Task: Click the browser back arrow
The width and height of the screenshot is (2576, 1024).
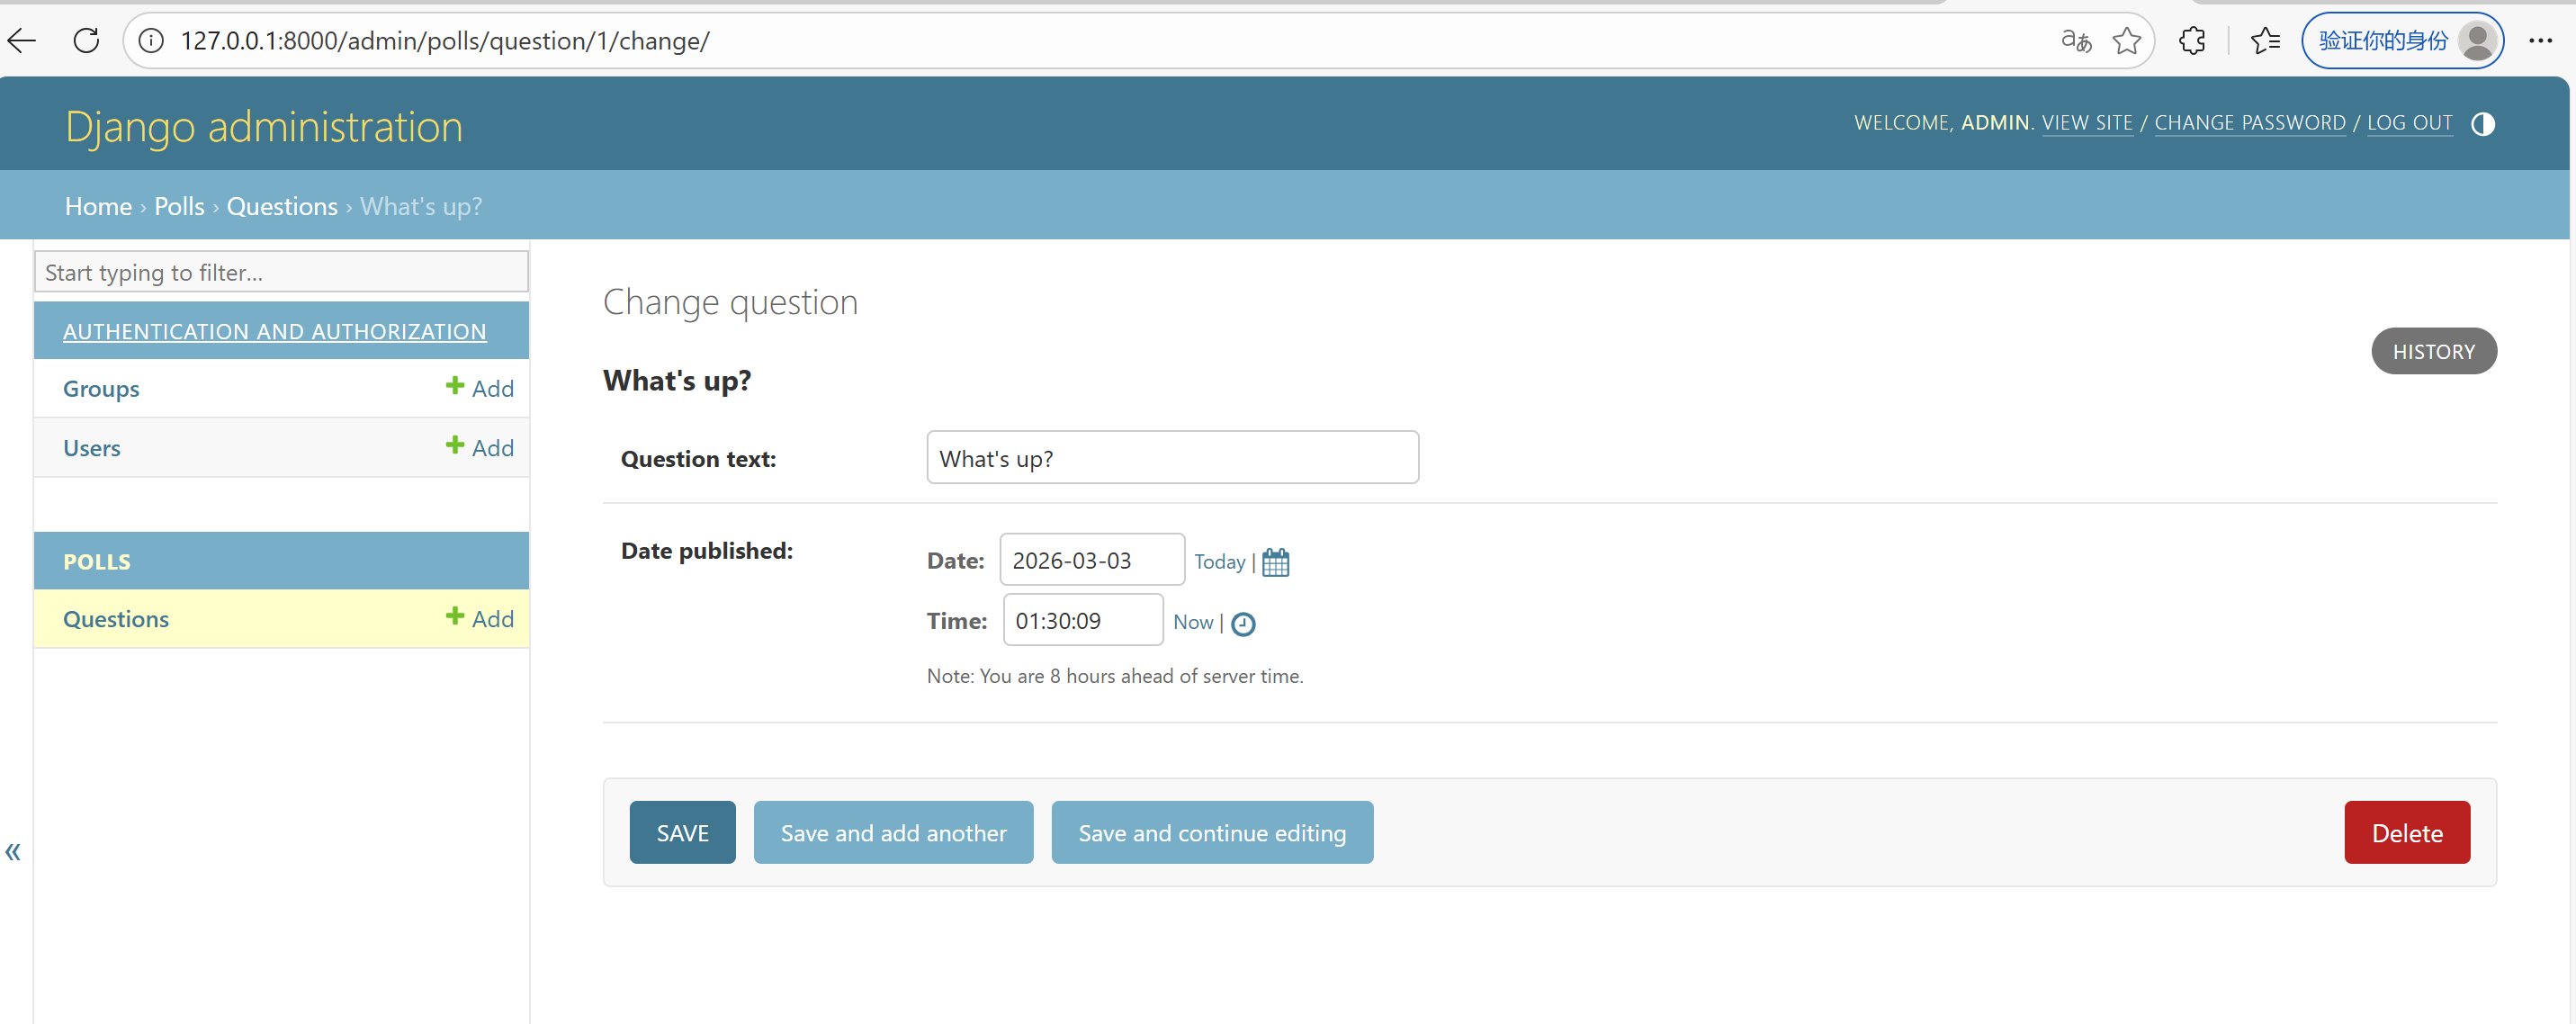Action: (x=22, y=41)
